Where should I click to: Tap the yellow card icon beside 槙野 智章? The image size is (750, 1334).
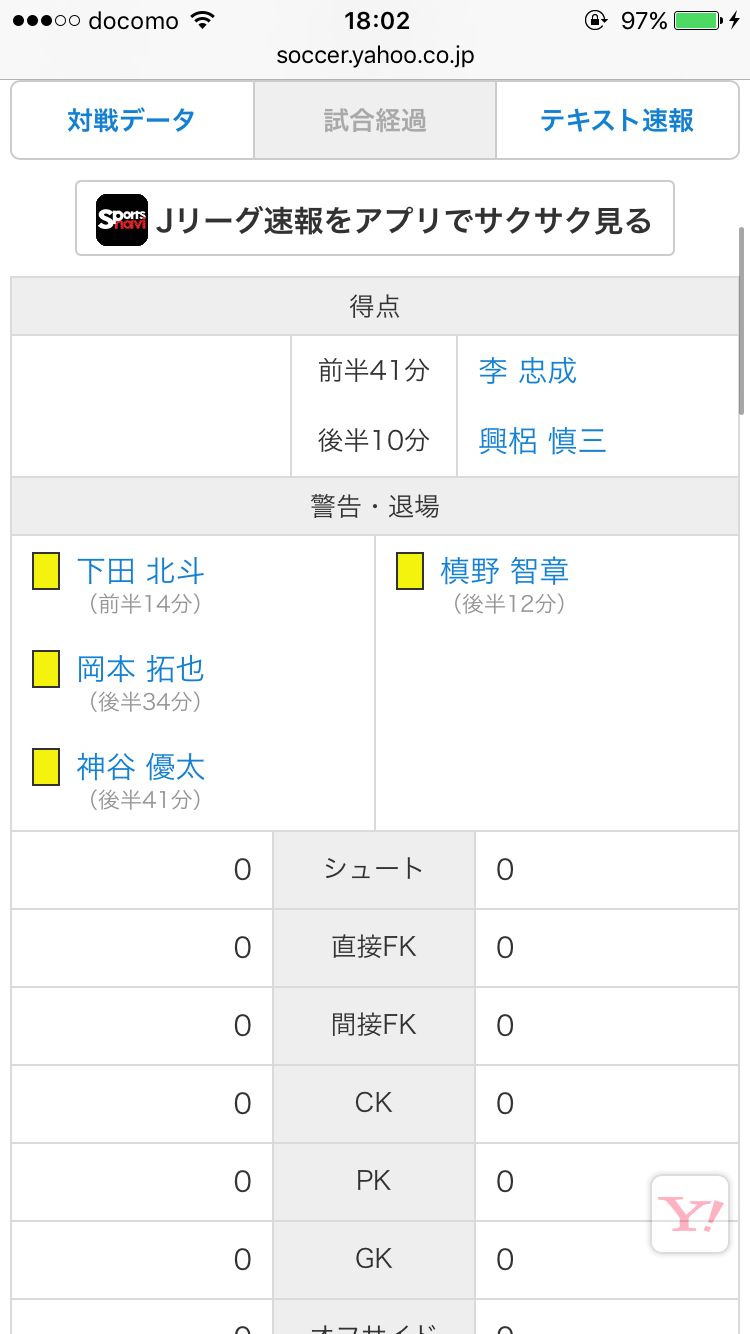tap(410, 571)
